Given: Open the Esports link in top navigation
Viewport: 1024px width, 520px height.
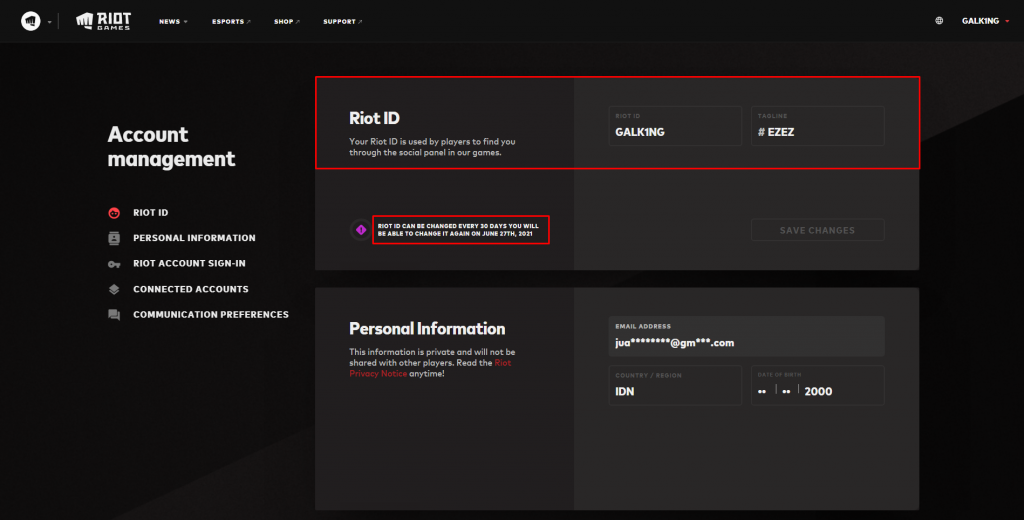Looking at the screenshot, I should 231,21.
